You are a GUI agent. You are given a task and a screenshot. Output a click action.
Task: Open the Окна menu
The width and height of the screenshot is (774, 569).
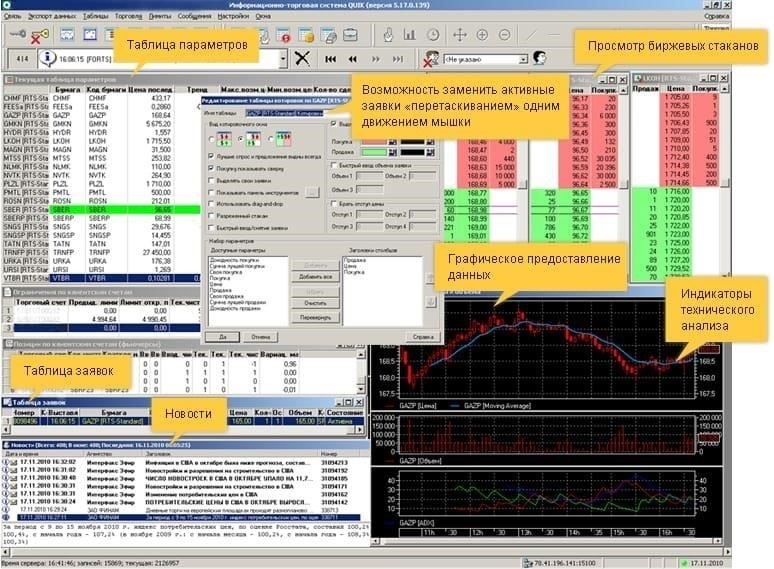click(263, 16)
